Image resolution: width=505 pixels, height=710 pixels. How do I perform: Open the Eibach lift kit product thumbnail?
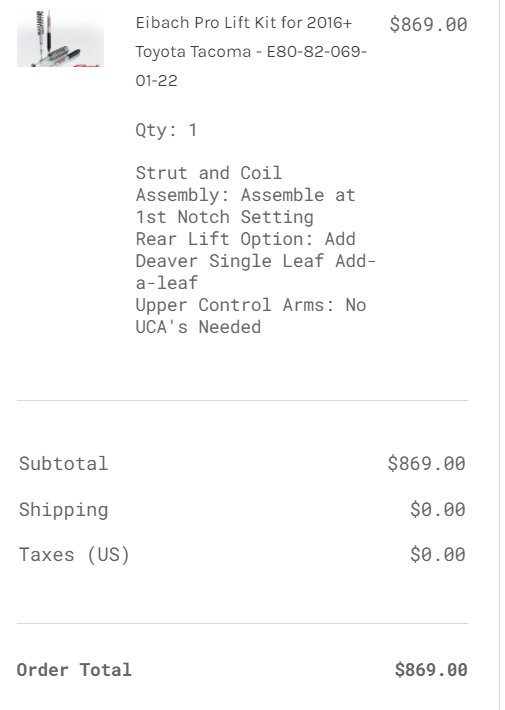pyautogui.click(x=60, y=38)
